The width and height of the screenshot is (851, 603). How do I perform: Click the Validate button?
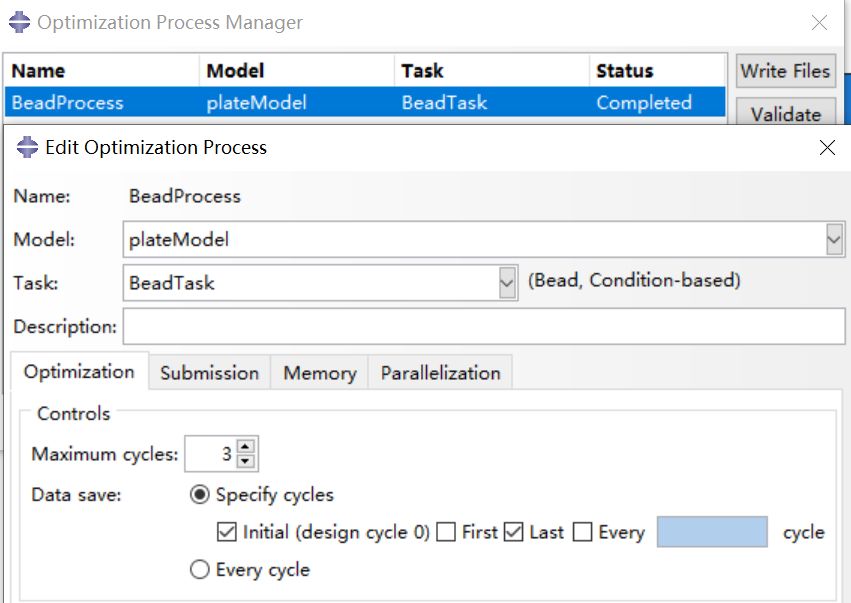click(x=785, y=113)
